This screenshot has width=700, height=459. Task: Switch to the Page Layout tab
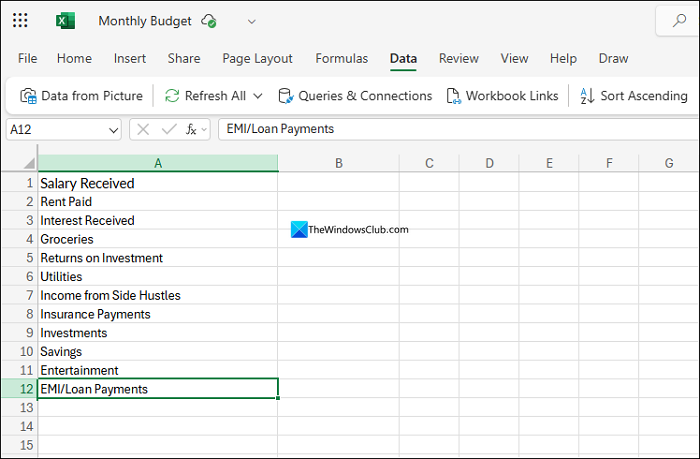pos(257,58)
